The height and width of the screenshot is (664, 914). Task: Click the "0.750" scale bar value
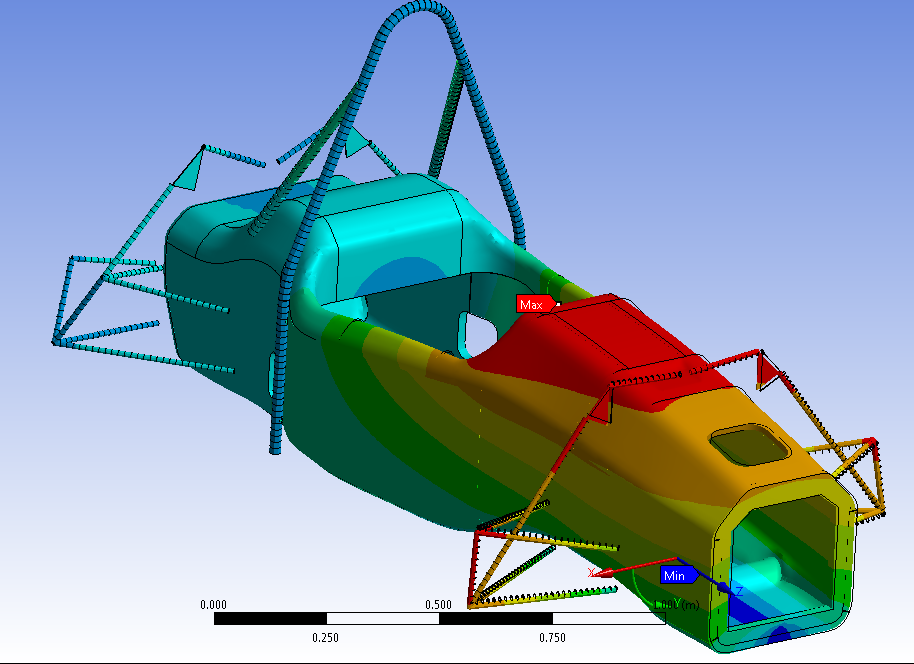click(x=552, y=638)
